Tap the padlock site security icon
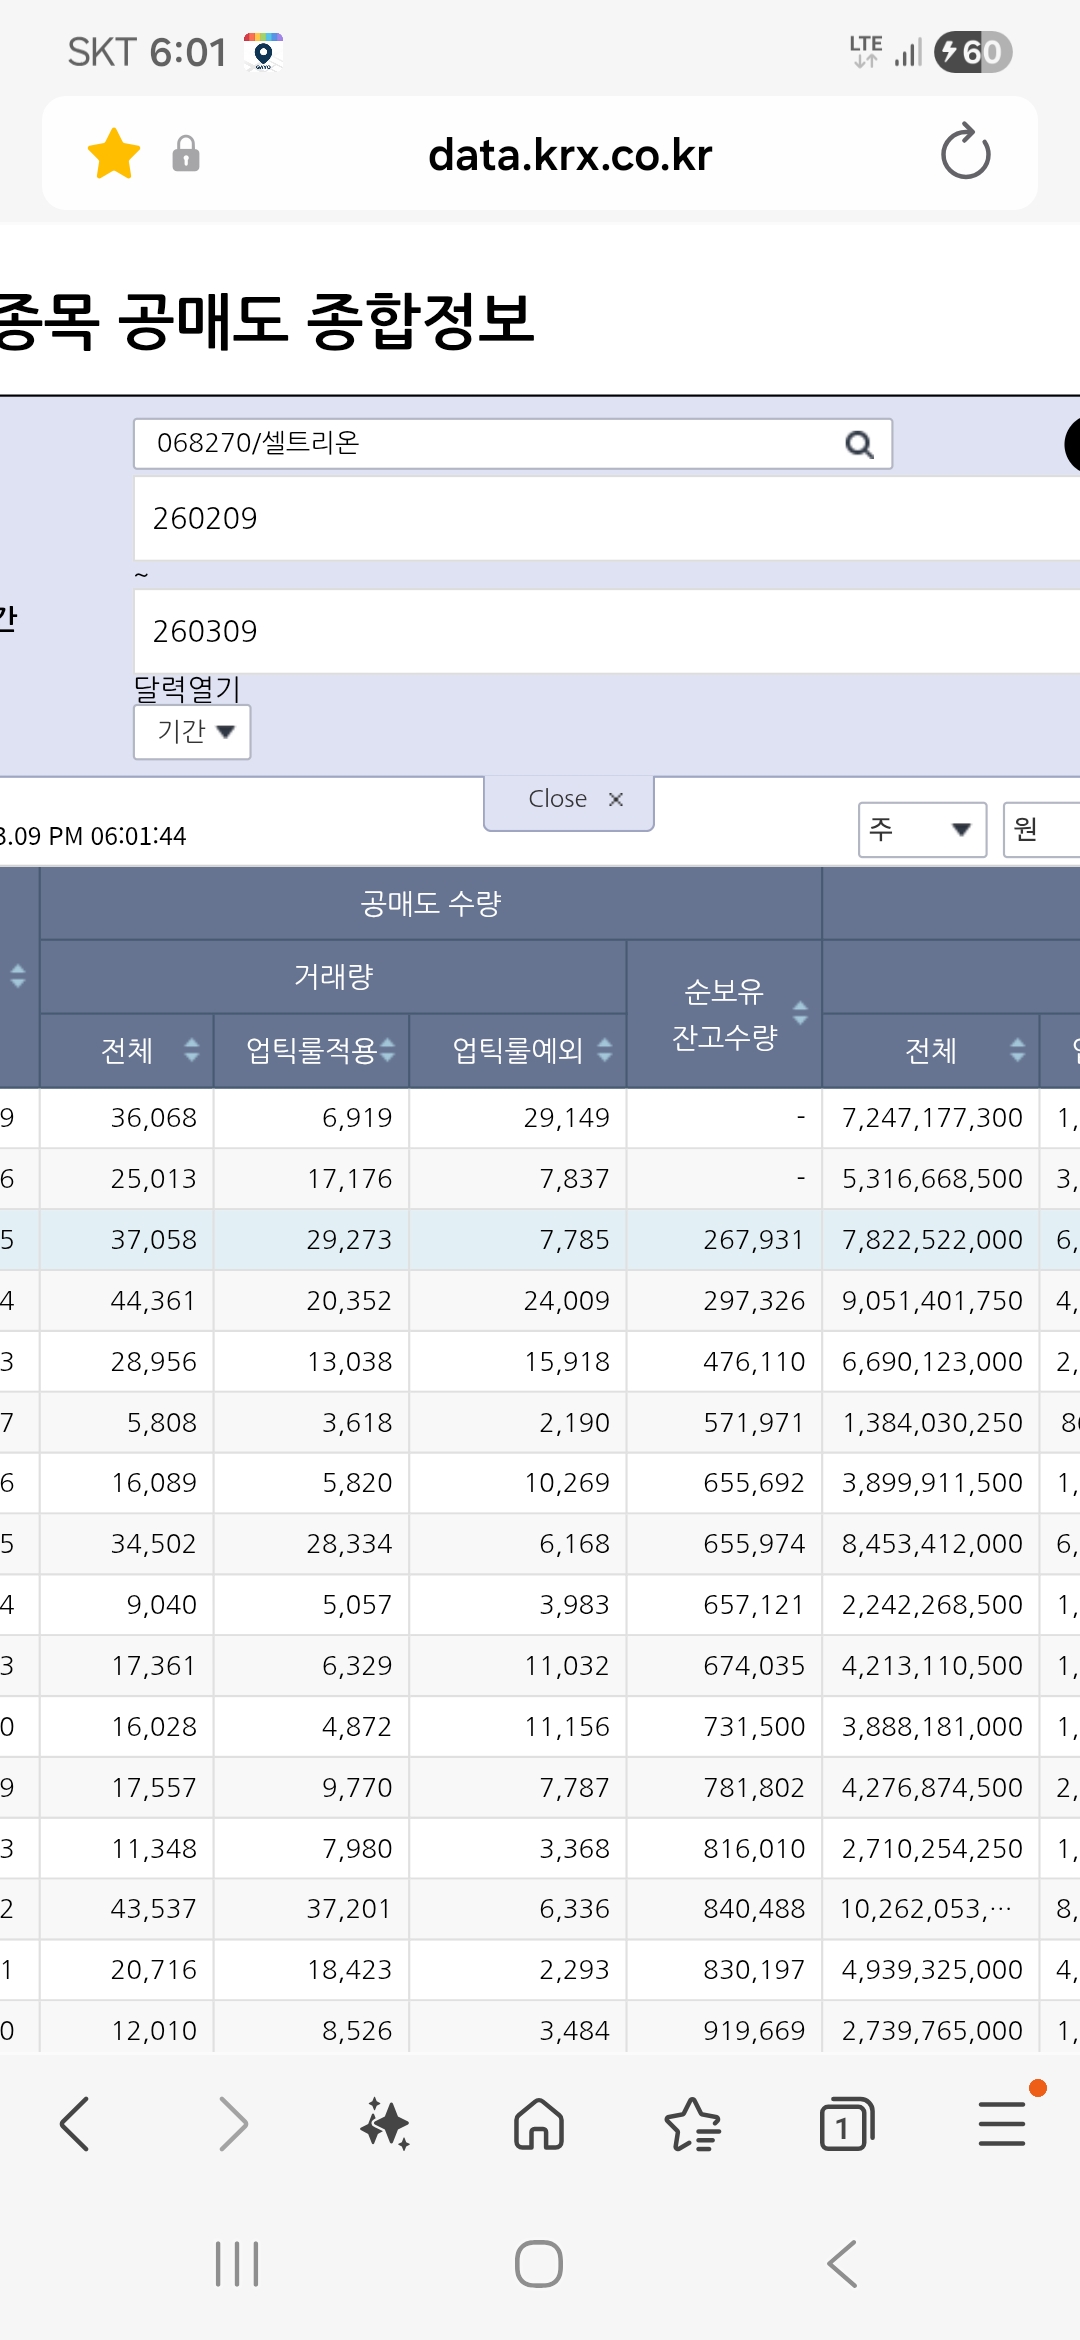This screenshot has width=1080, height=2340. (x=186, y=154)
